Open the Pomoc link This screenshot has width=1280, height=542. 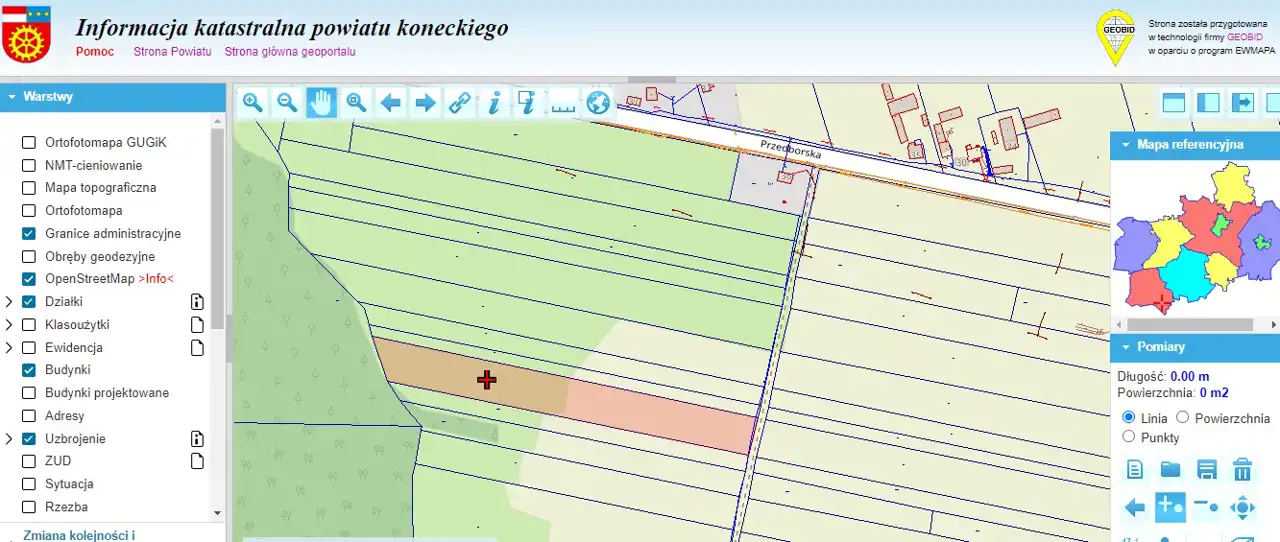pos(95,52)
